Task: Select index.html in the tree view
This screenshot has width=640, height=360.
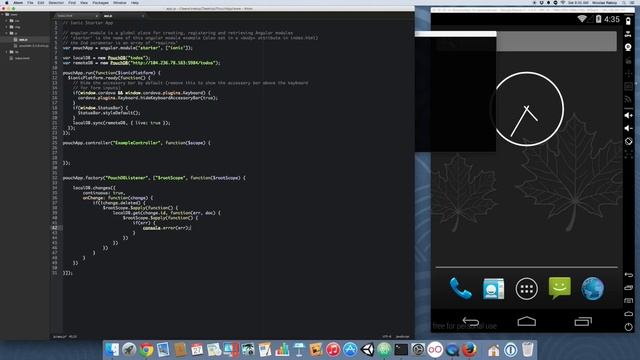Action: point(22,58)
